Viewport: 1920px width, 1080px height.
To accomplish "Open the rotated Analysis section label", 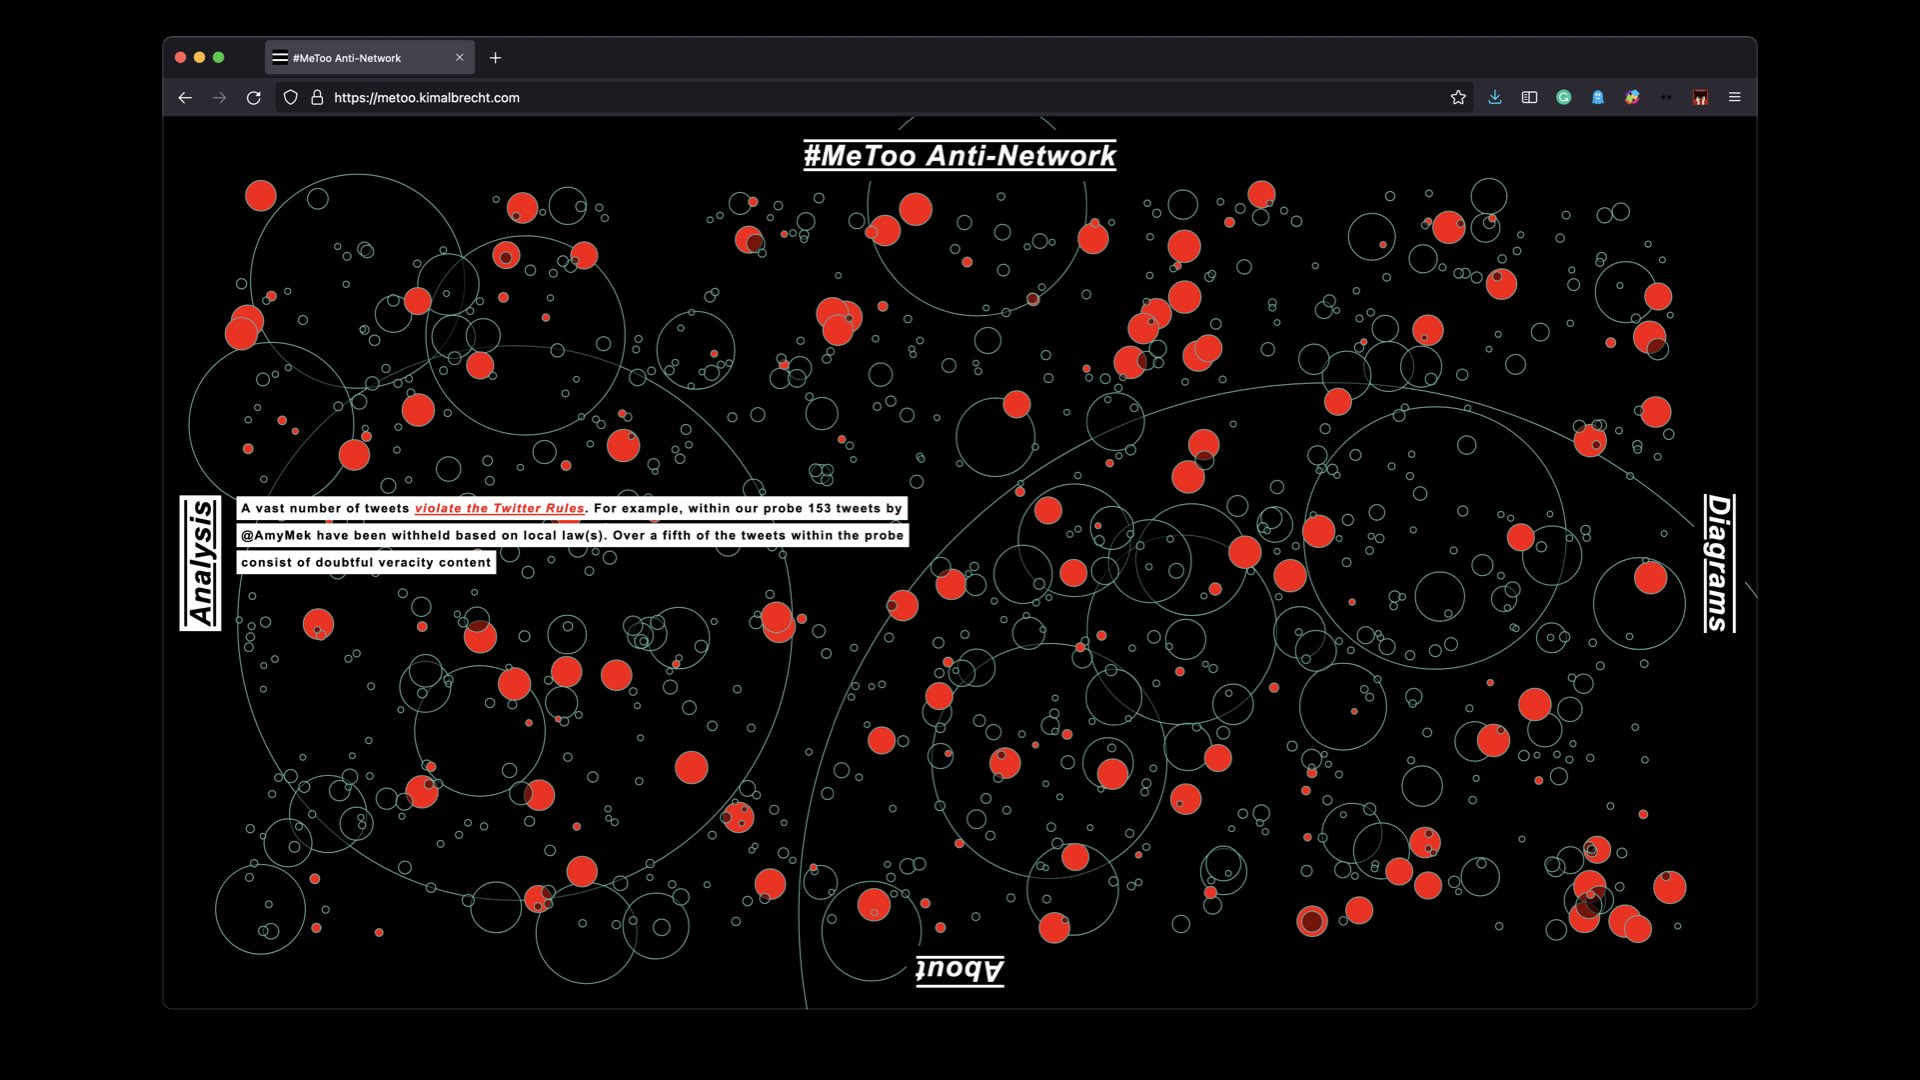I will coord(201,563).
